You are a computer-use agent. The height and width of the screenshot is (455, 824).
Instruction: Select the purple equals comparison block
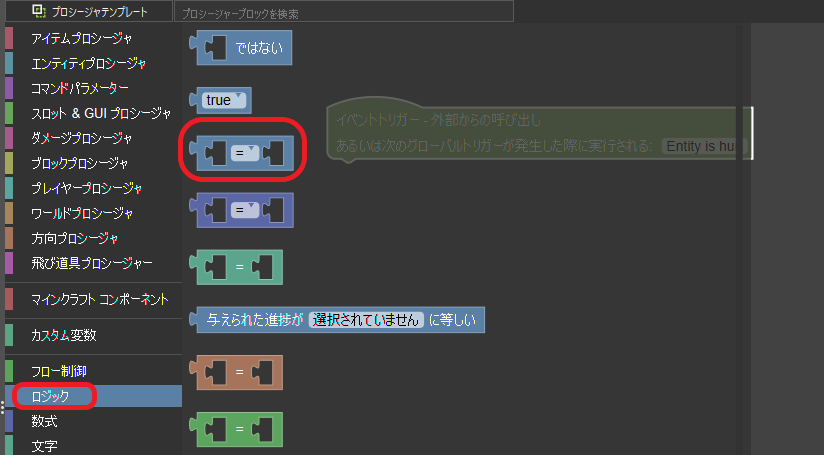[x=241, y=211]
